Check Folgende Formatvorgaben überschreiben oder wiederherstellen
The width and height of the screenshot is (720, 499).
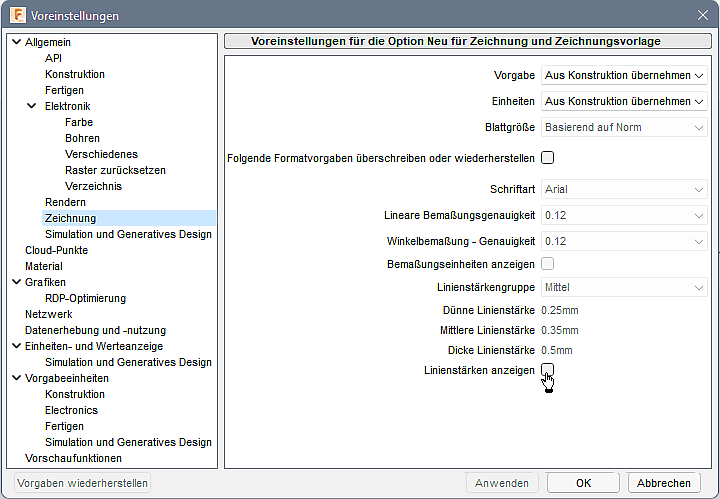click(547, 158)
